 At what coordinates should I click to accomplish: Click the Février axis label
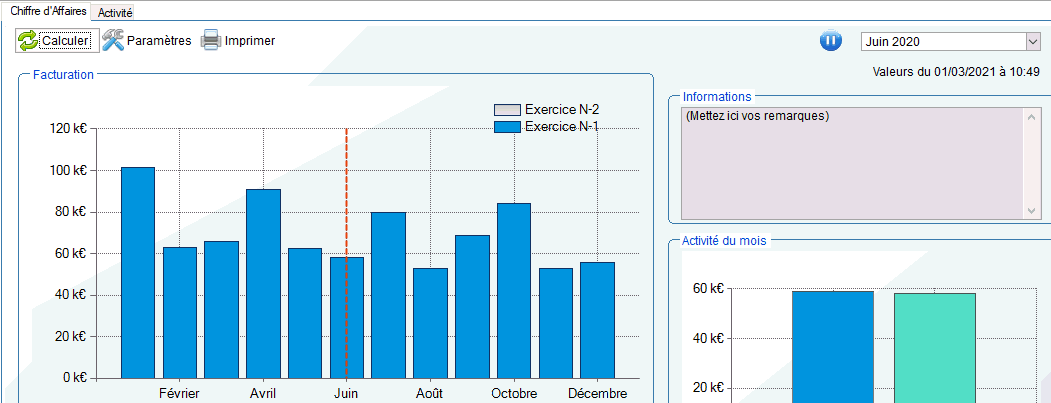click(x=179, y=394)
